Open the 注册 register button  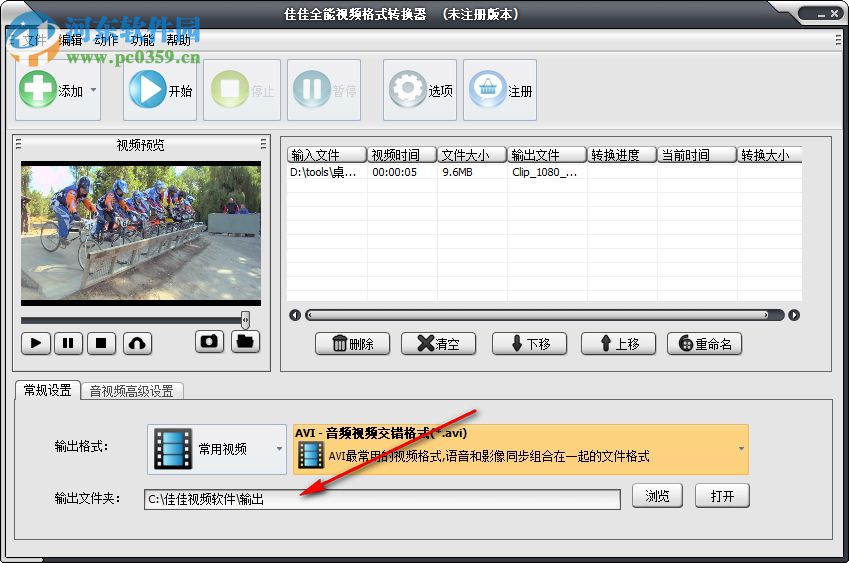(x=500, y=90)
